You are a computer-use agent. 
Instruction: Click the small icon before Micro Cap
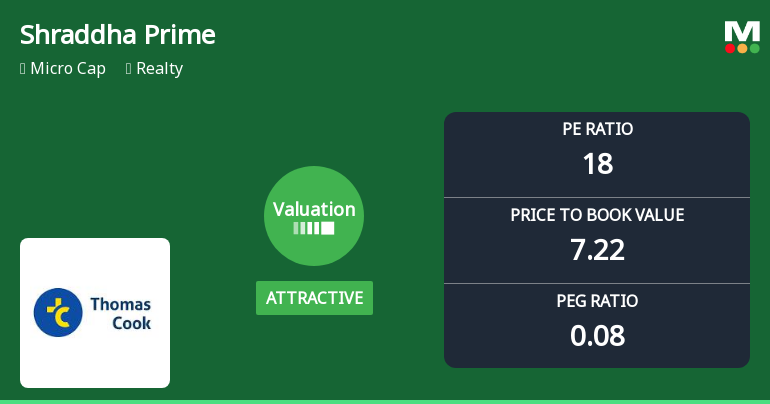[23, 69]
